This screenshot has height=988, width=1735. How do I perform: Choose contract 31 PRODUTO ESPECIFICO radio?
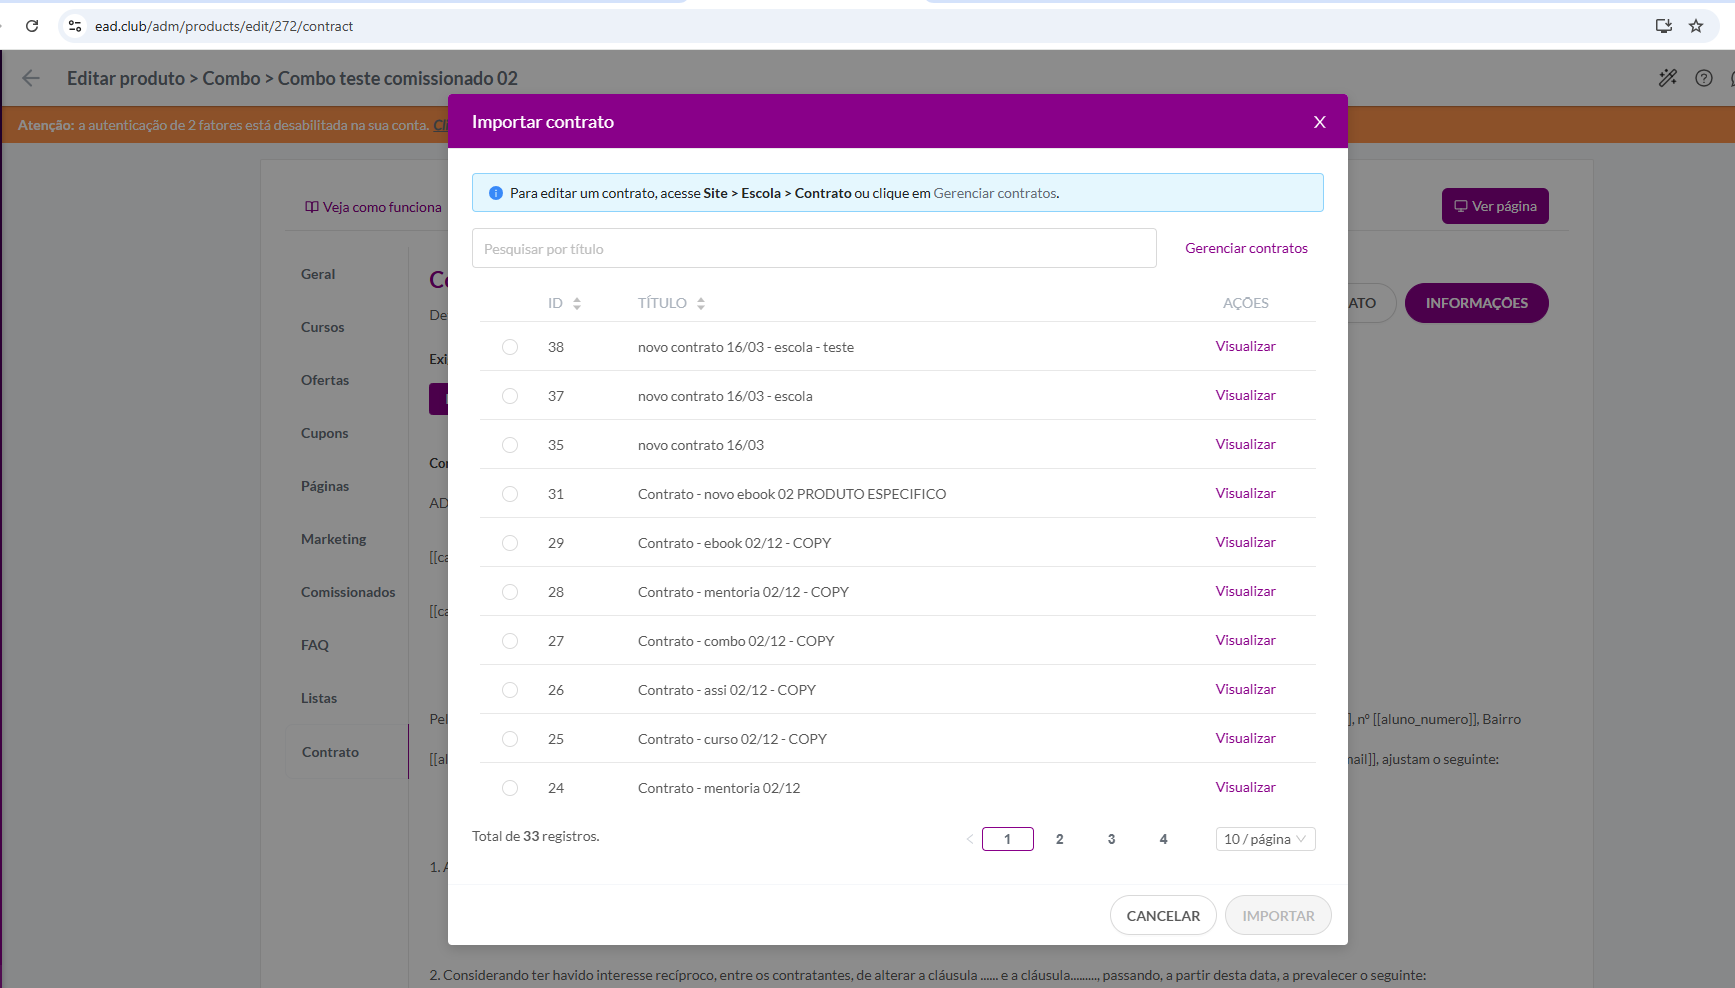pos(510,494)
